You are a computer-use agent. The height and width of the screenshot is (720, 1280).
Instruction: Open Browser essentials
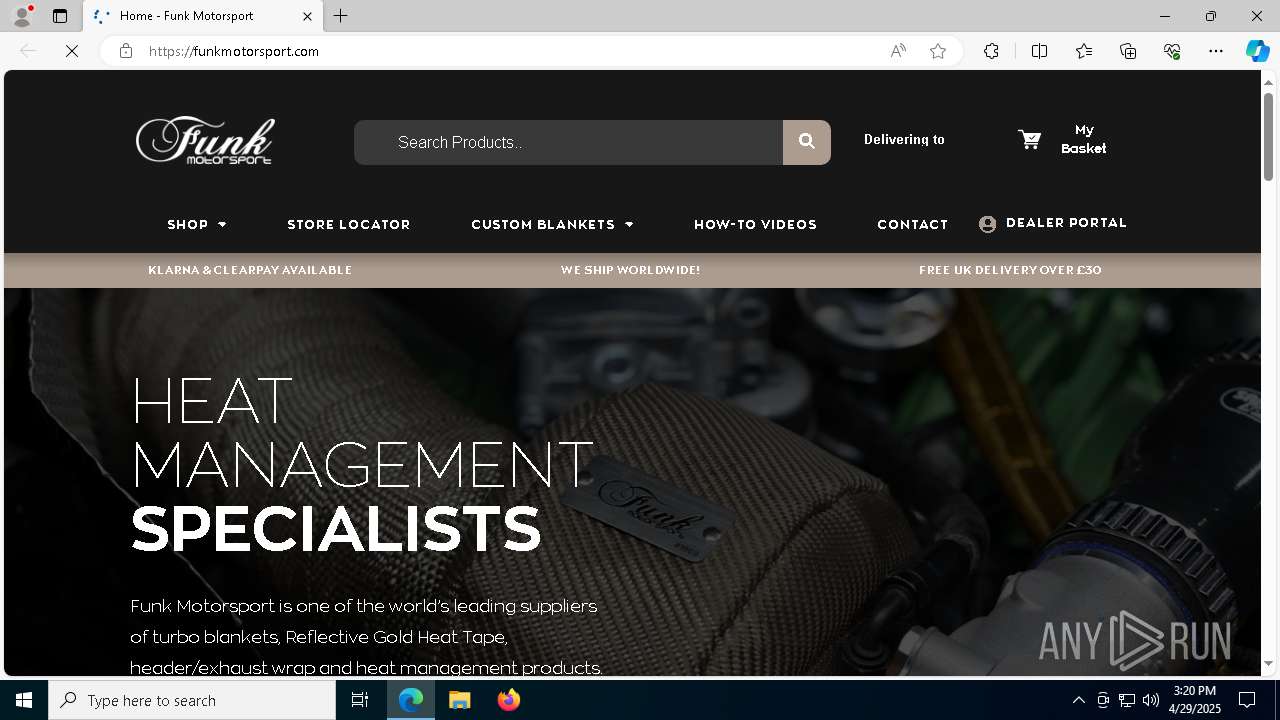click(1172, 51)
